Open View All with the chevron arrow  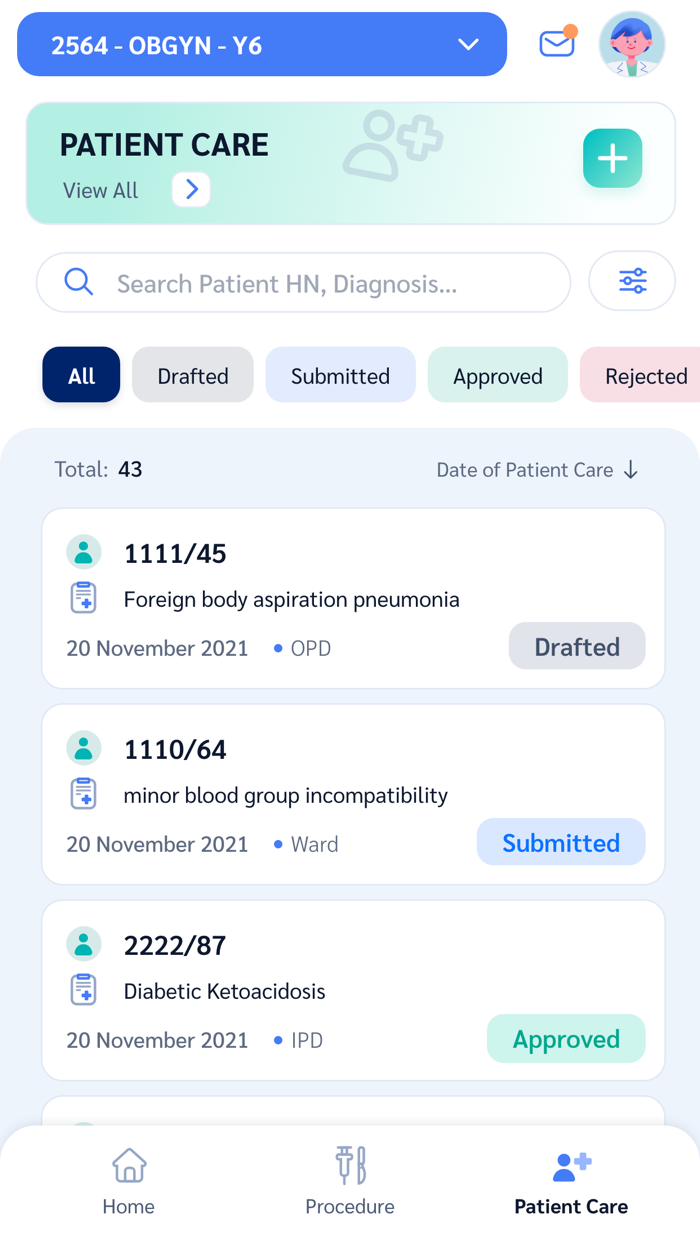pyautogui.click(x=190, y=190)
